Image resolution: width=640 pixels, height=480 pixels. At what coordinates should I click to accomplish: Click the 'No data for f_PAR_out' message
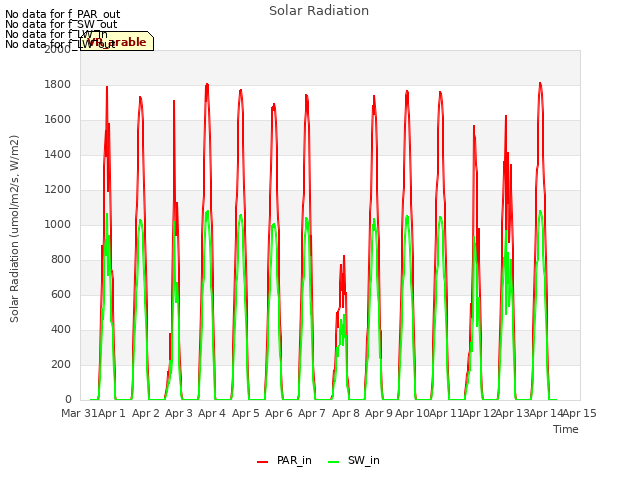62,15
